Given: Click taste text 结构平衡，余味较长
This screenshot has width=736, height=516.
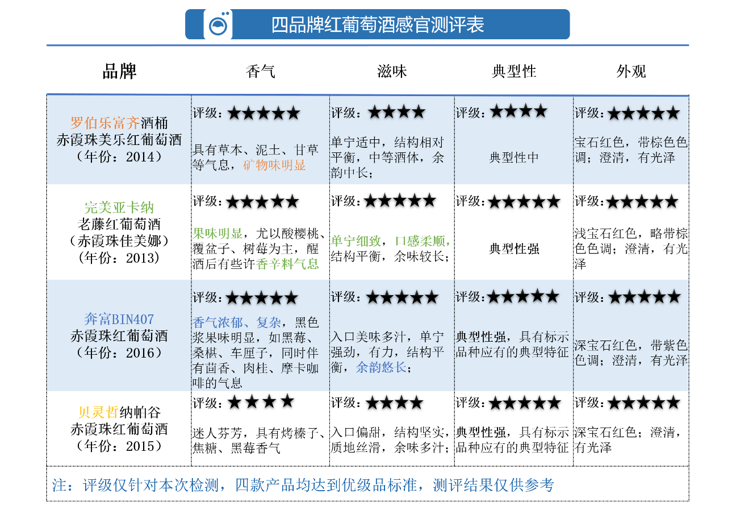Looking at the screenshot, I should pos(391,256).
